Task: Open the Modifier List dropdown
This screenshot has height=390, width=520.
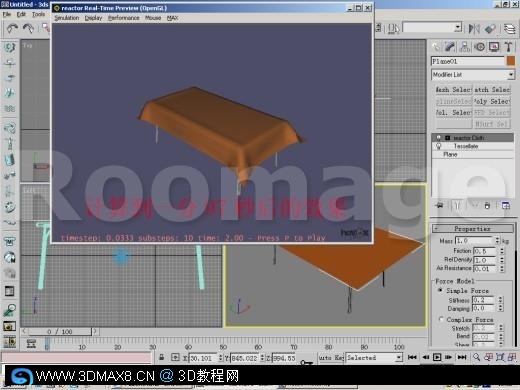Action: (x=473, y=75)
